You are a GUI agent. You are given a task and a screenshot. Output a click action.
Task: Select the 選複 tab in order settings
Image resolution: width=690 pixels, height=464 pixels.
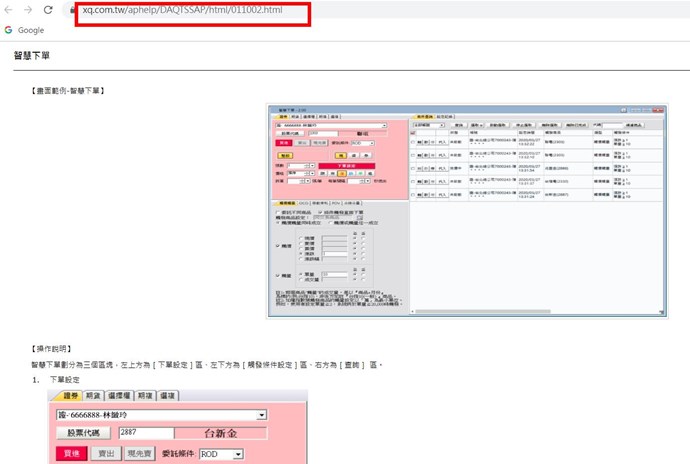tap(168, 395)
